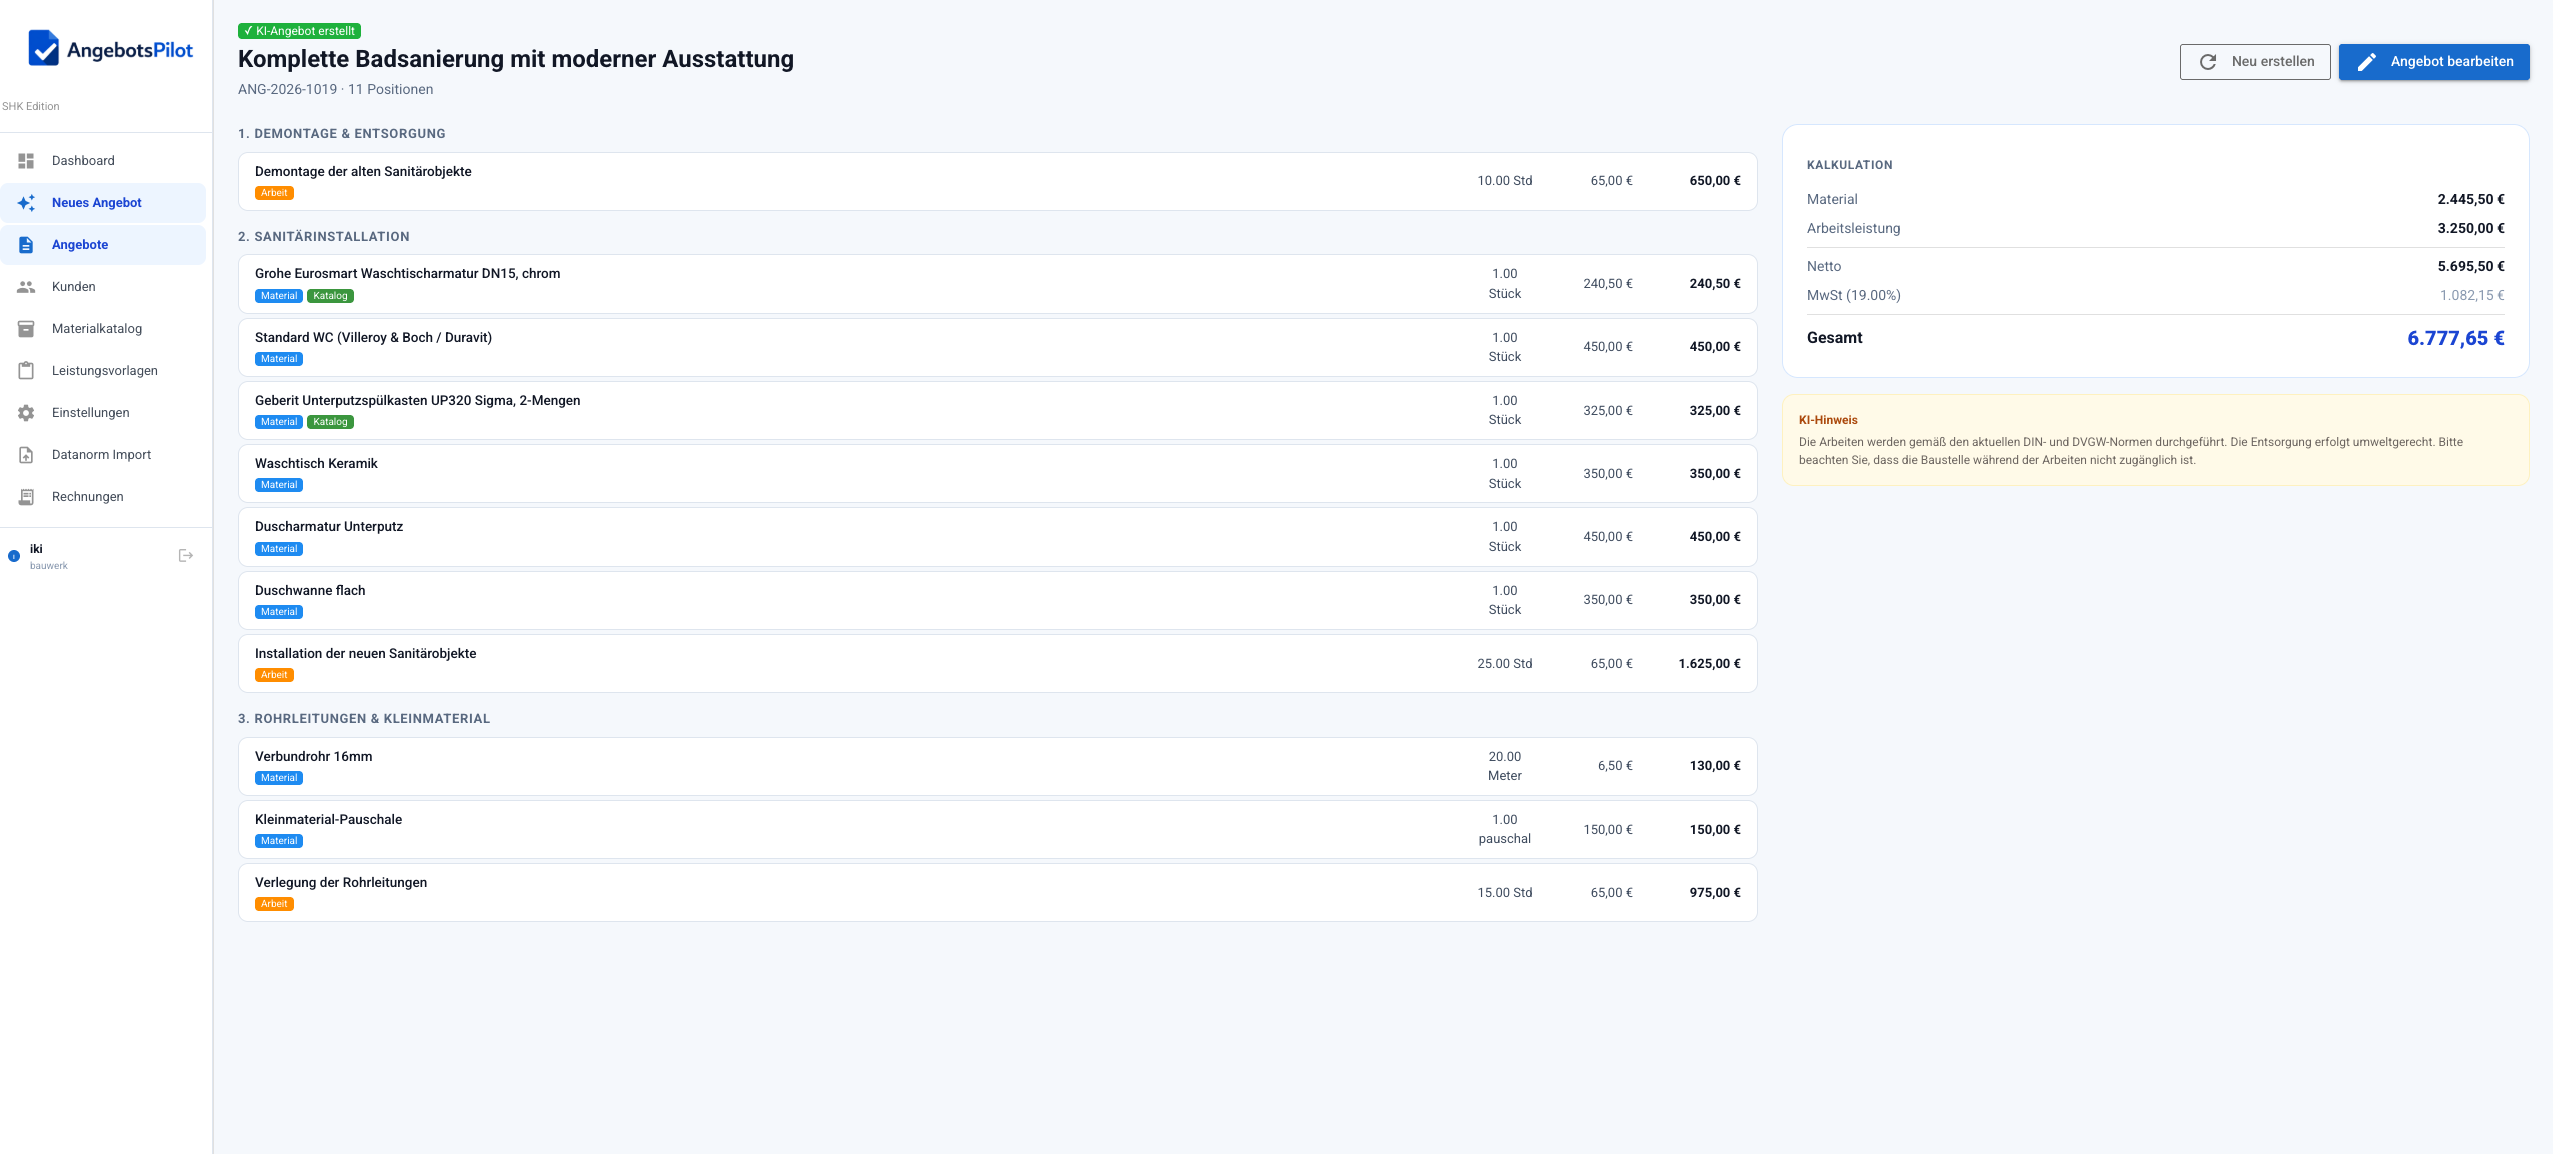Click the Dashboard grid icon

26,161
